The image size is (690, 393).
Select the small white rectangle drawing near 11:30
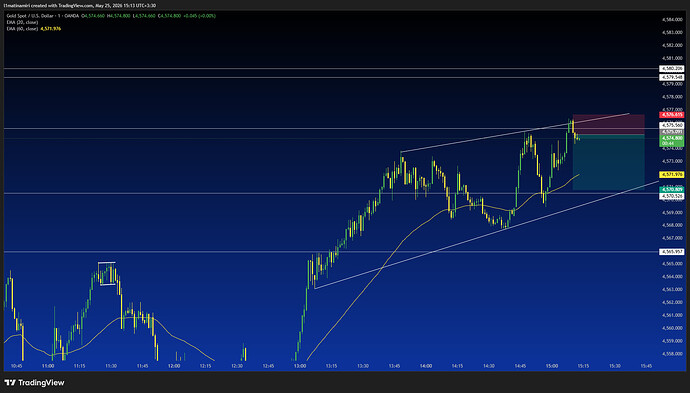click(107, 274)
